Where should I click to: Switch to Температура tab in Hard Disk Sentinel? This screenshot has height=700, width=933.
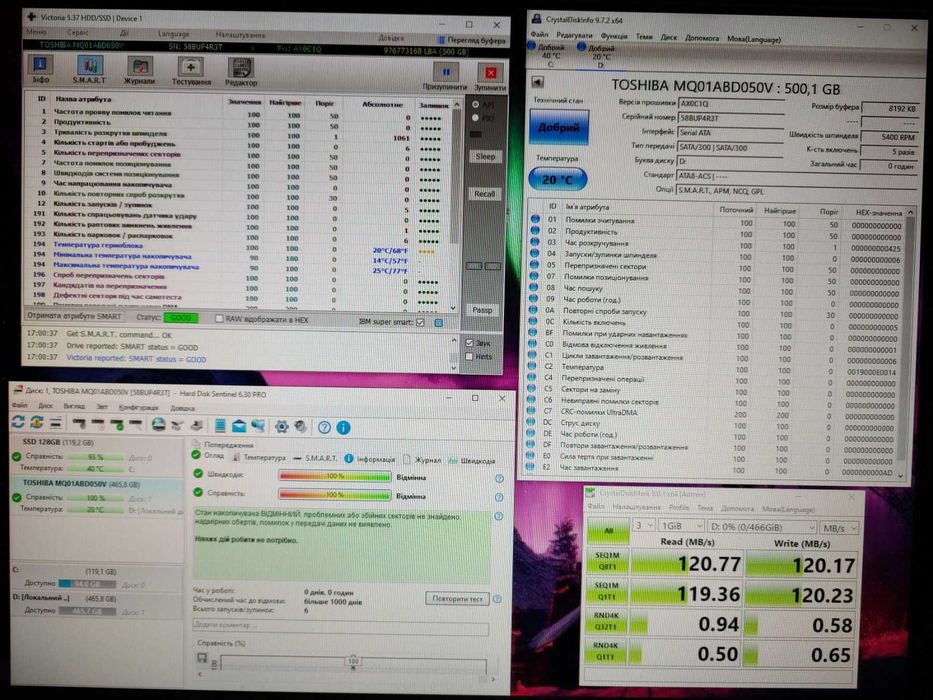click(259, 457)
